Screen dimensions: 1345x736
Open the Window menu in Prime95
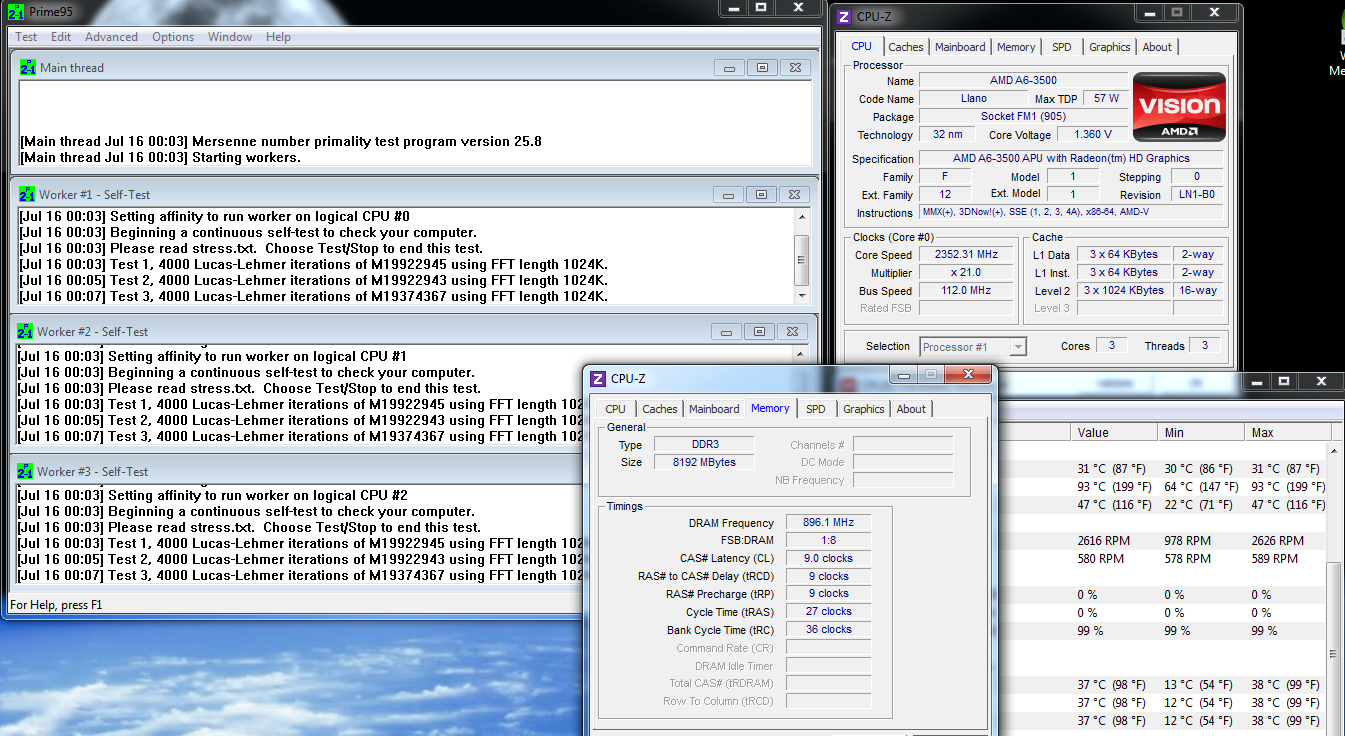click(230, 37)
